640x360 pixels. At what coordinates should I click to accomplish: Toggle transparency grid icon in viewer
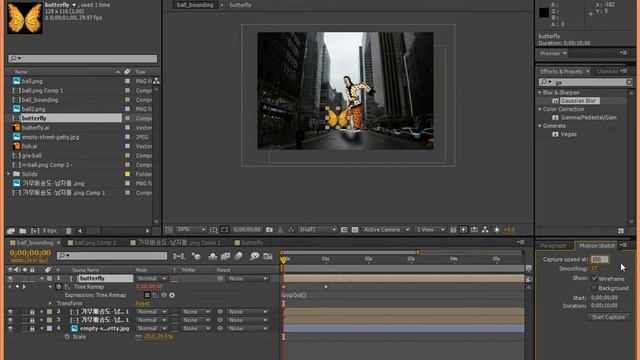tap(355, 230)
